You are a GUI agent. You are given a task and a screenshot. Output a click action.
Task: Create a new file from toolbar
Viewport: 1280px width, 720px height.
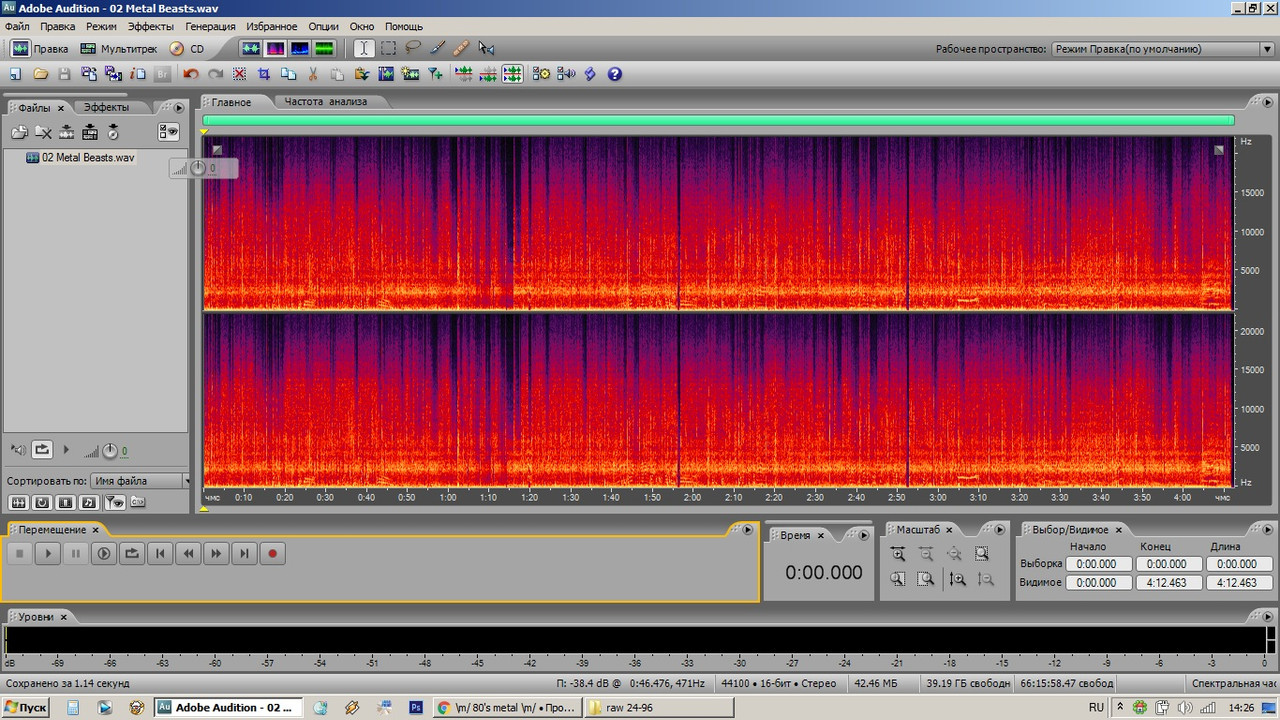(16, 74)
